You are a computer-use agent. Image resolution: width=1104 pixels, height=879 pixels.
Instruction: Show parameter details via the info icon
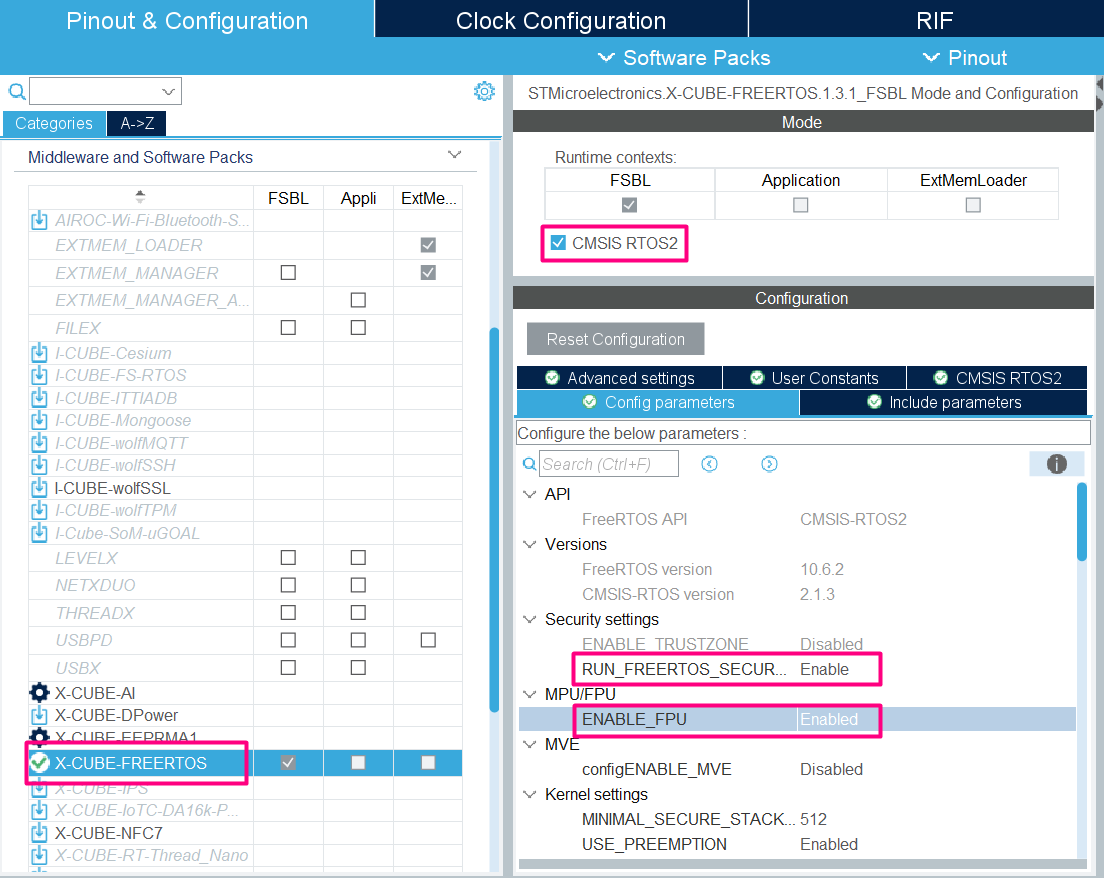coord(1057,463)
